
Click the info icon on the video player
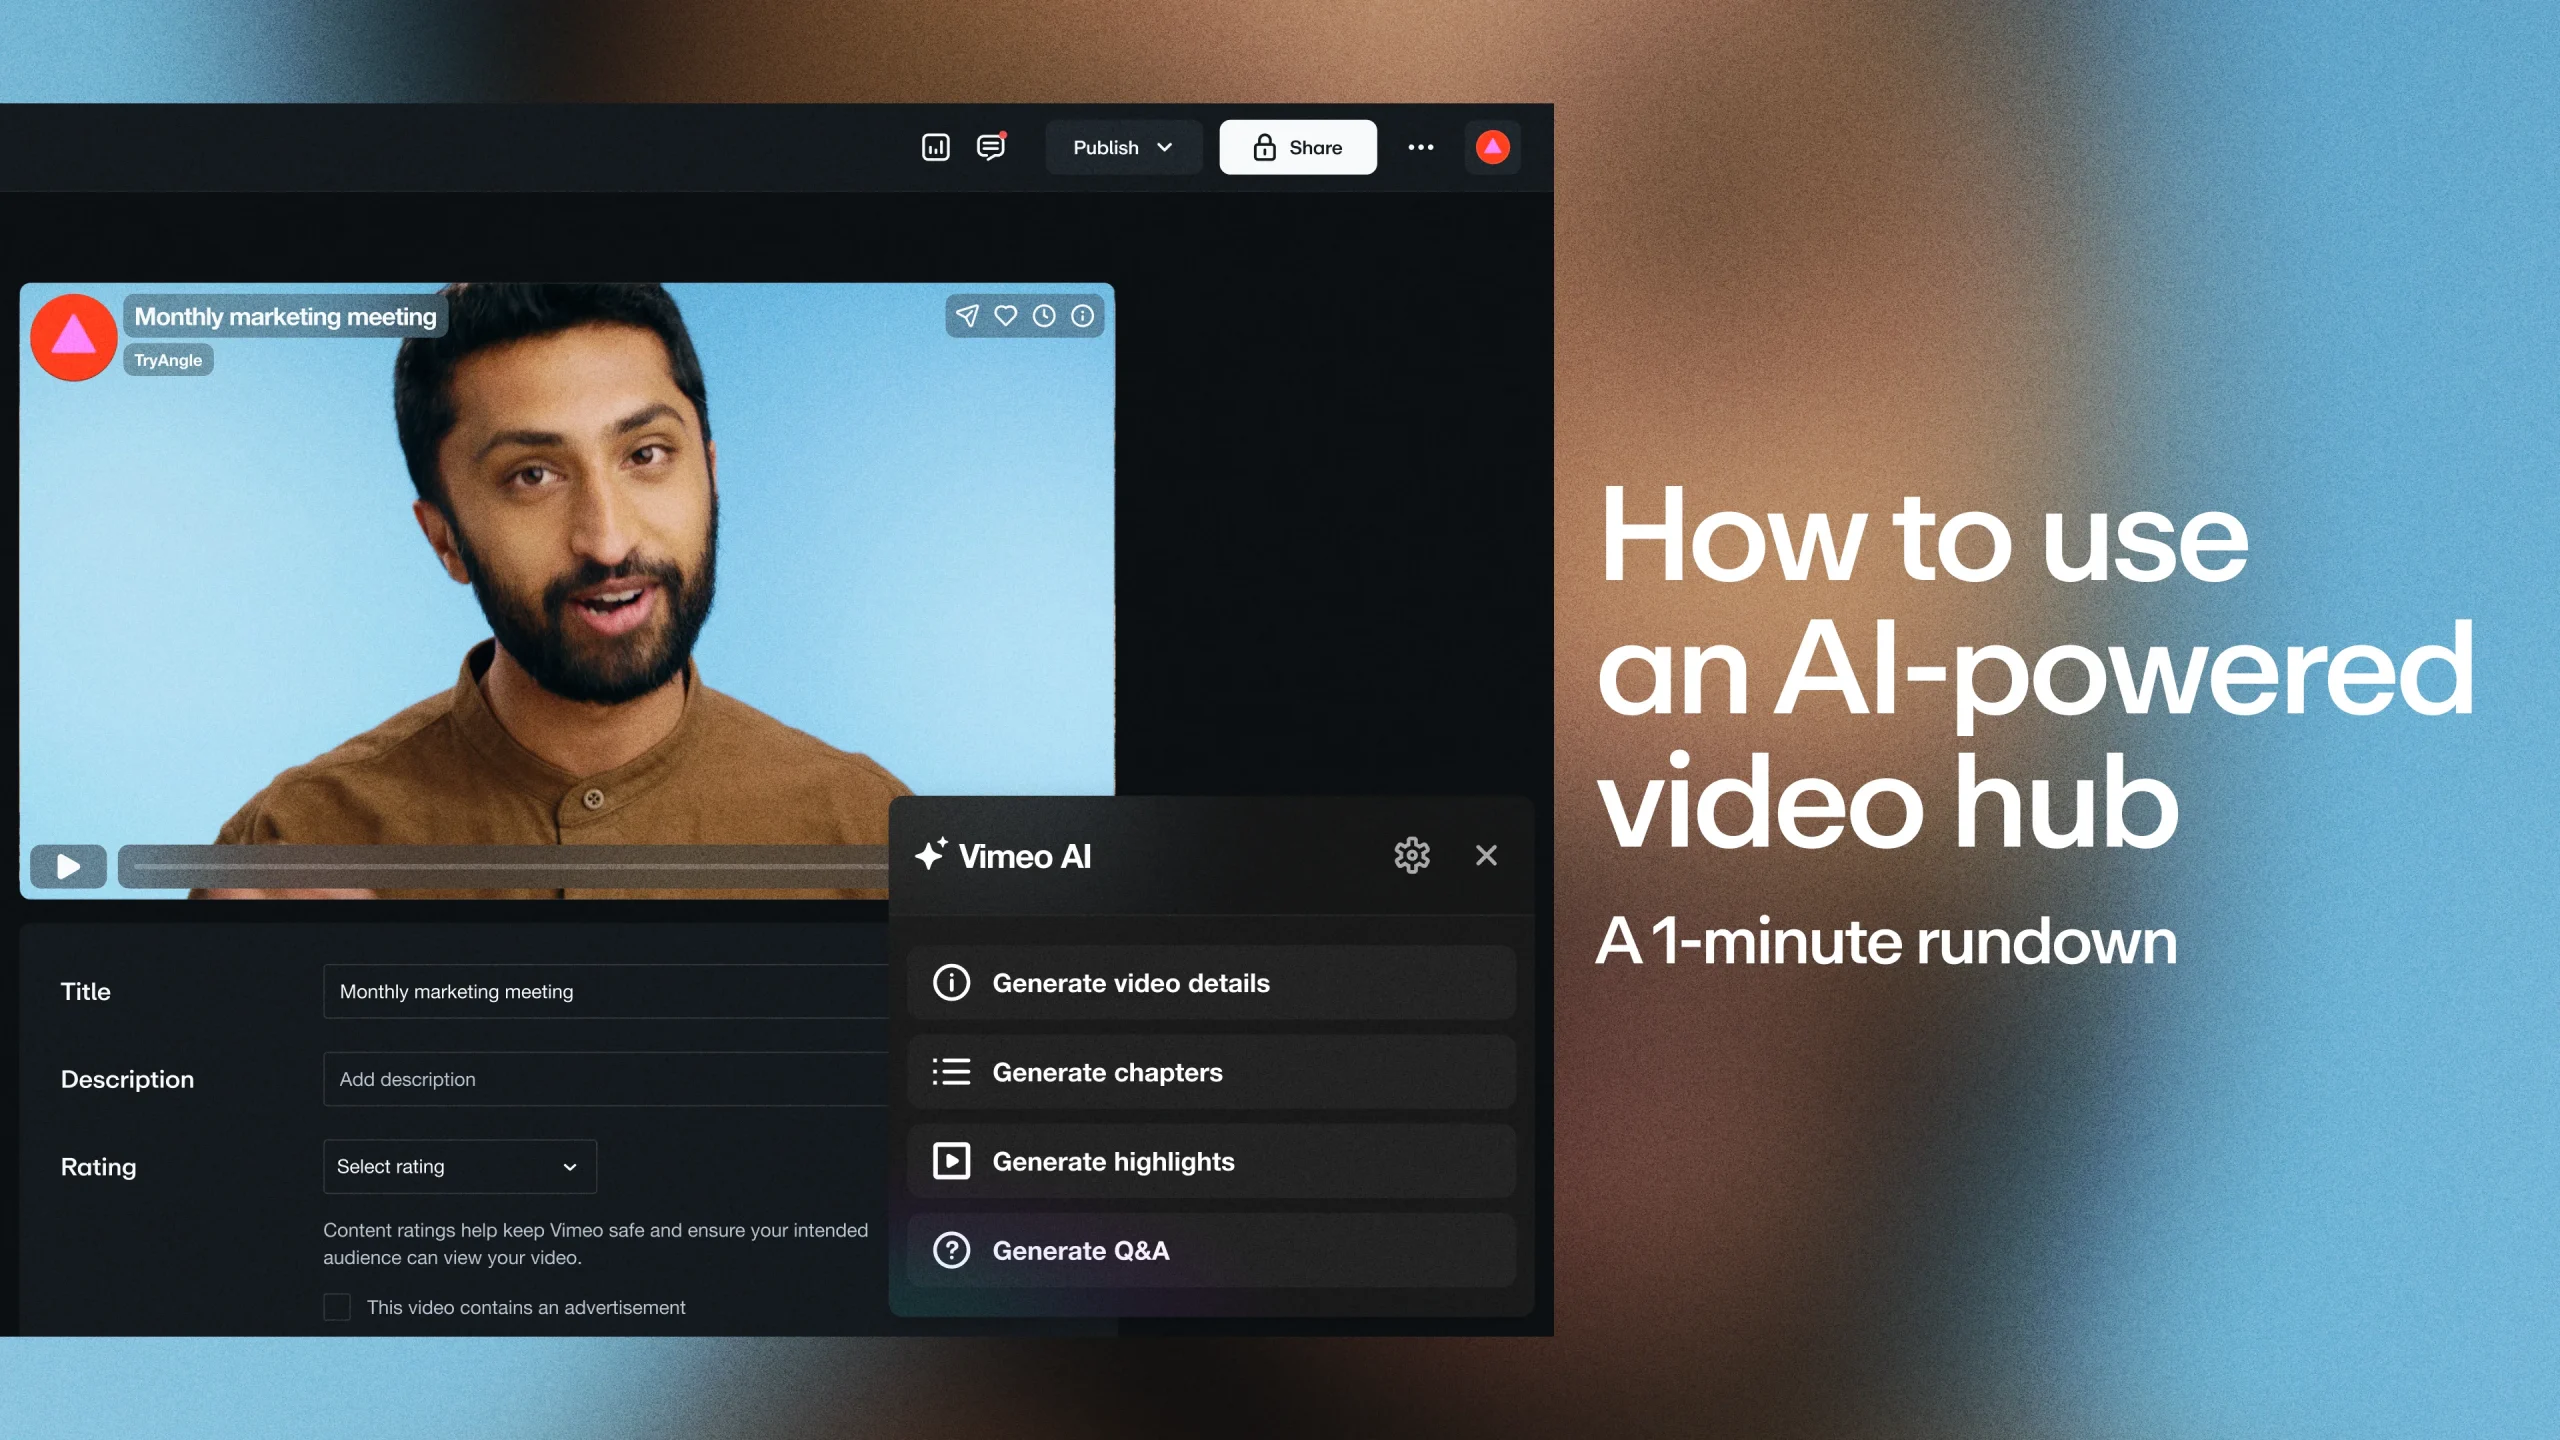(x=1082, y=316)
